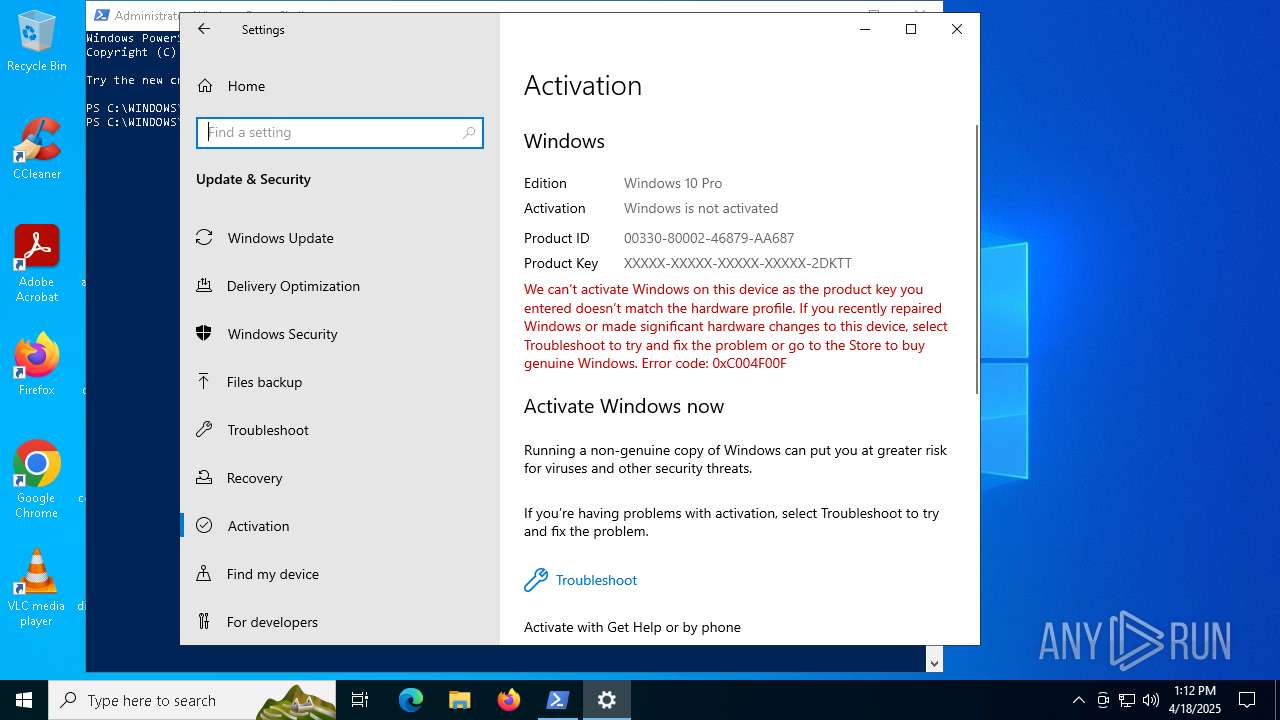Screen dimensions: 1280x720
Task: Click the Settings content vertical scrollbar
Action: [x=977, y=260]
